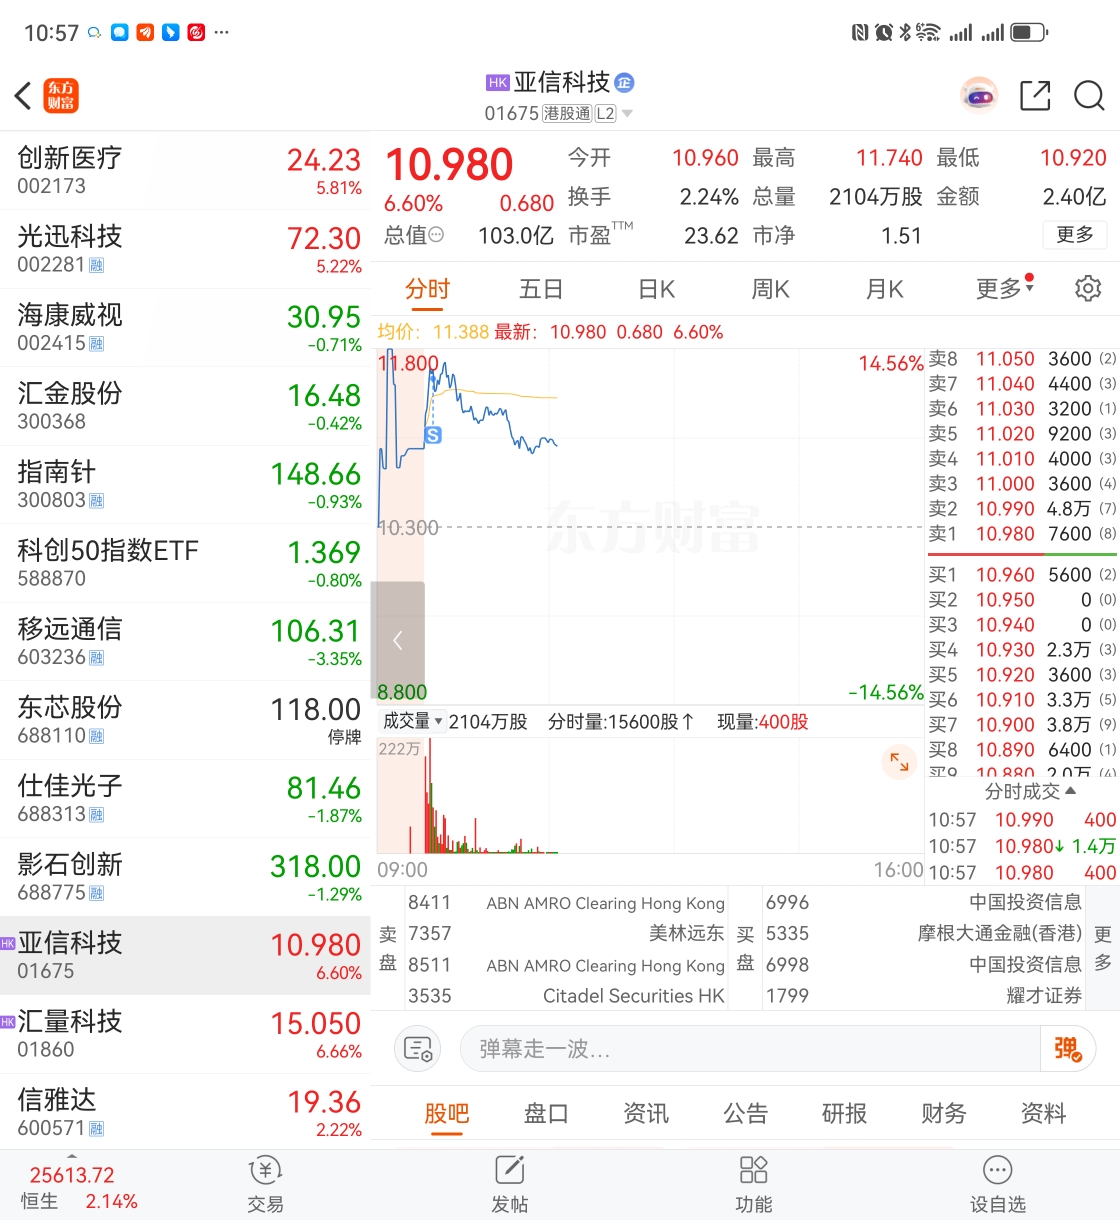Select 信雅达 in stock list

tap(185, 1113)
